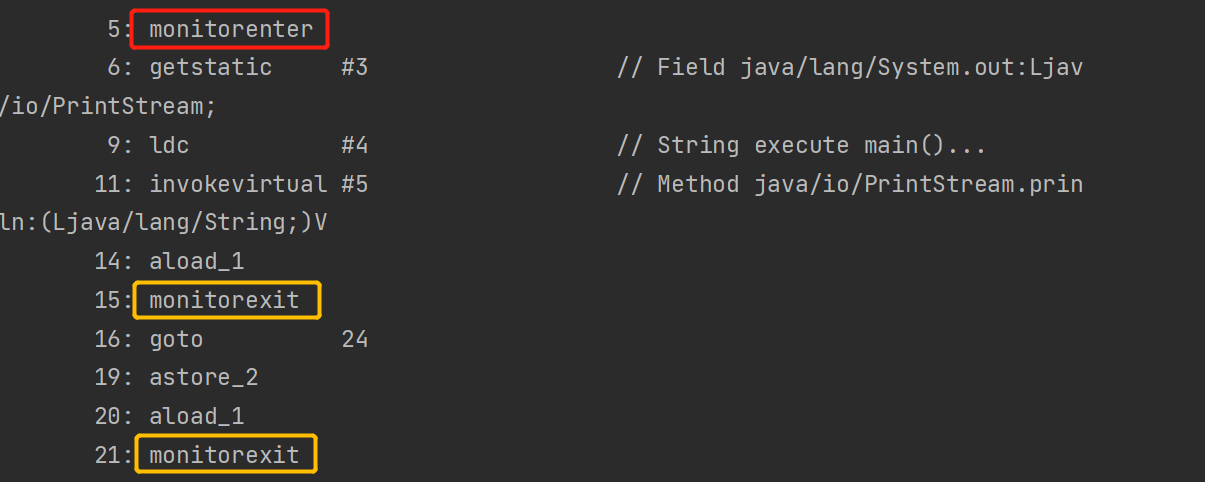Click the #4 constant reference
This screenshot has height=482, width=1205.
pos(354,146)
